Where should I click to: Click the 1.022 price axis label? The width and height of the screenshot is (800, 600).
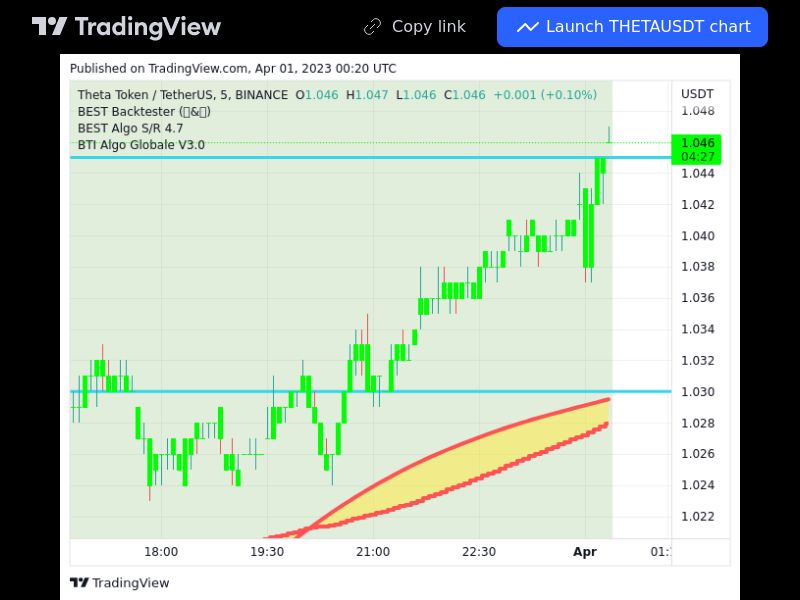[x=697, y=516]
